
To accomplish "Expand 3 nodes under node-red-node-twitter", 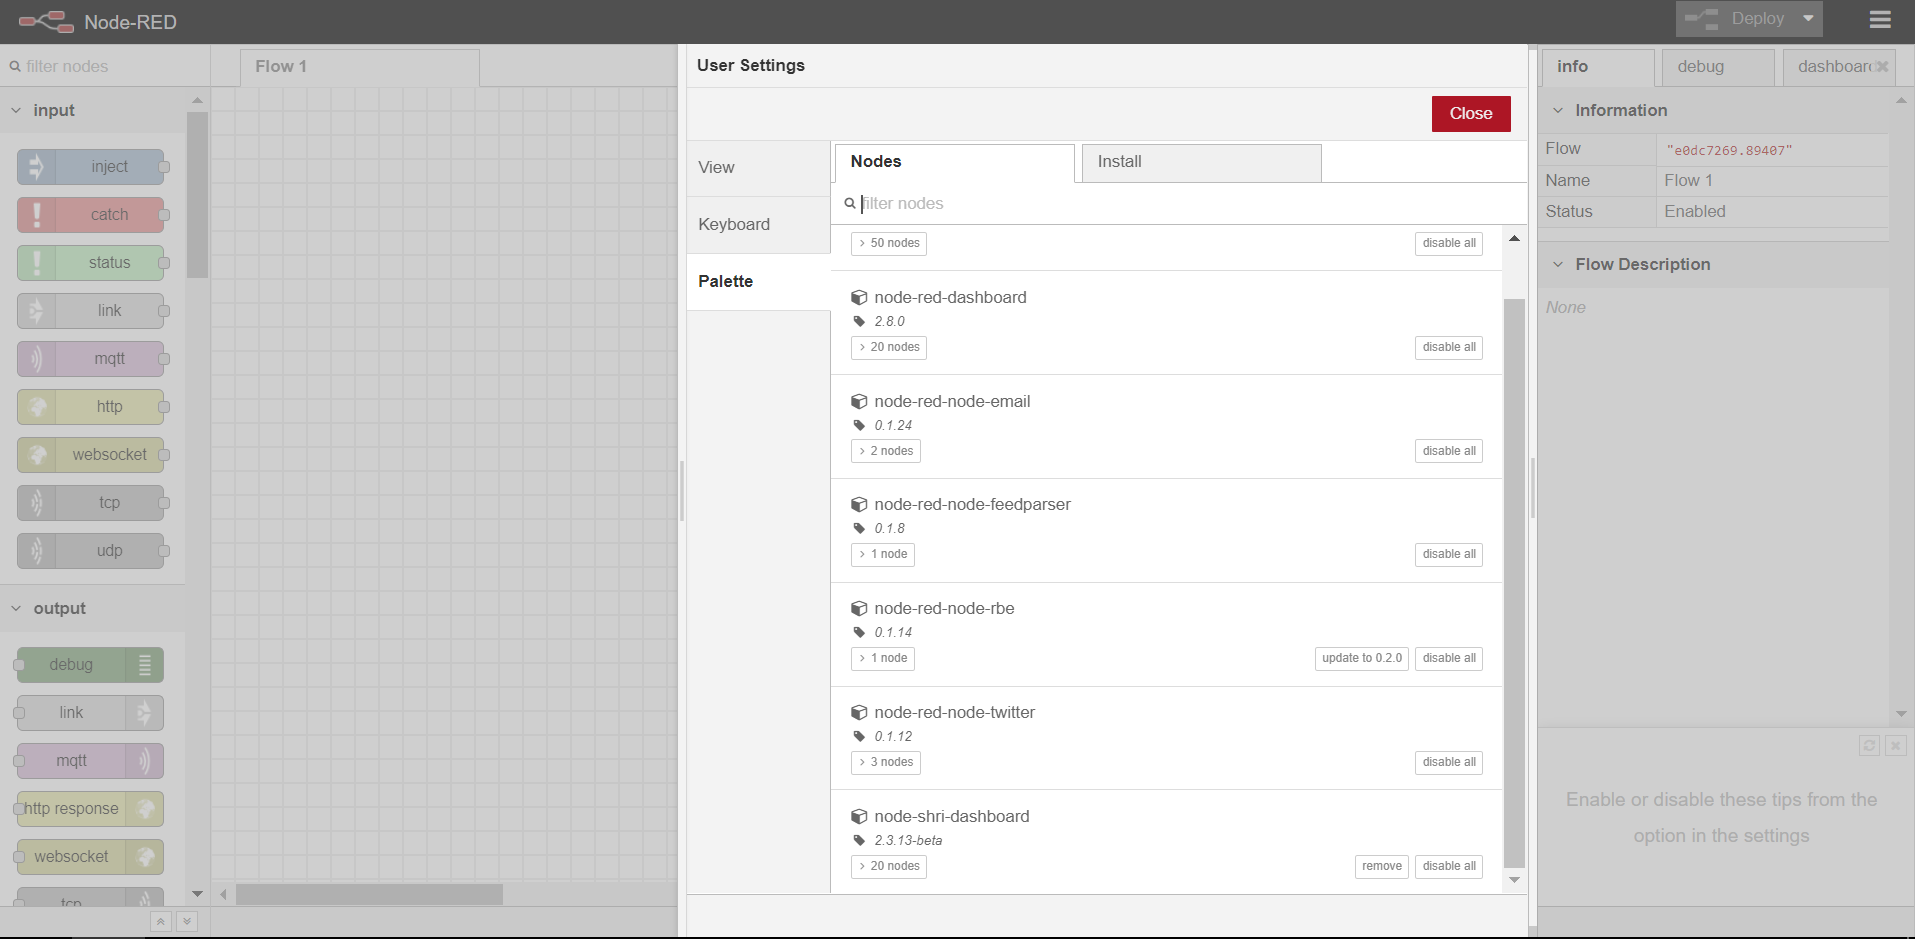I will point(886,762).
